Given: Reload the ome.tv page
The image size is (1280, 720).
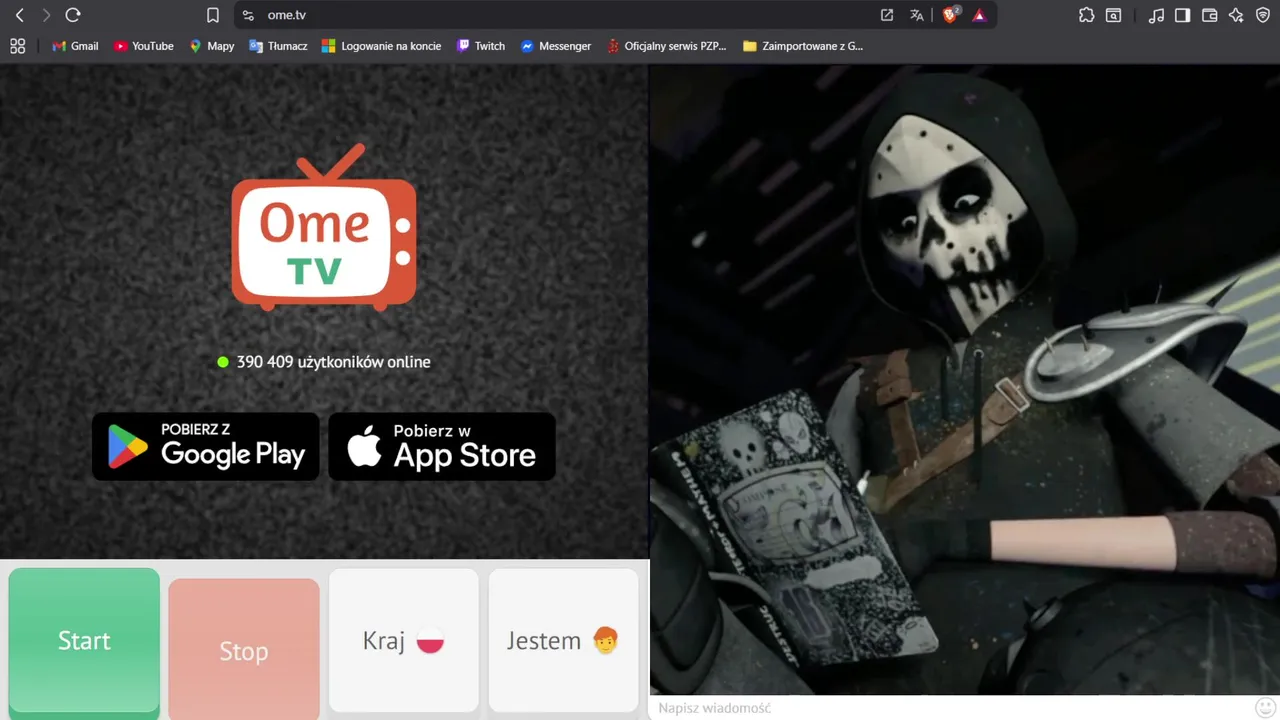Looking at the screenshot, I should tap(73, 15).
